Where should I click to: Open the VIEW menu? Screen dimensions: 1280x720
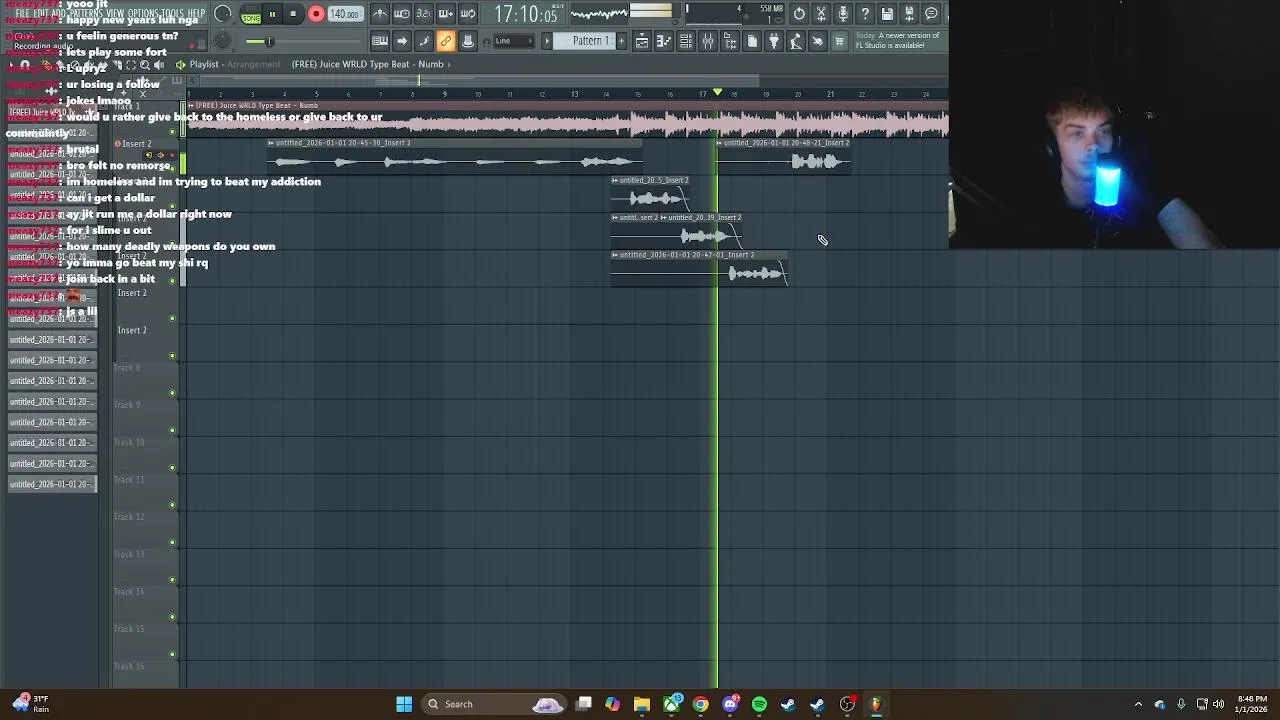coord(115,14)
